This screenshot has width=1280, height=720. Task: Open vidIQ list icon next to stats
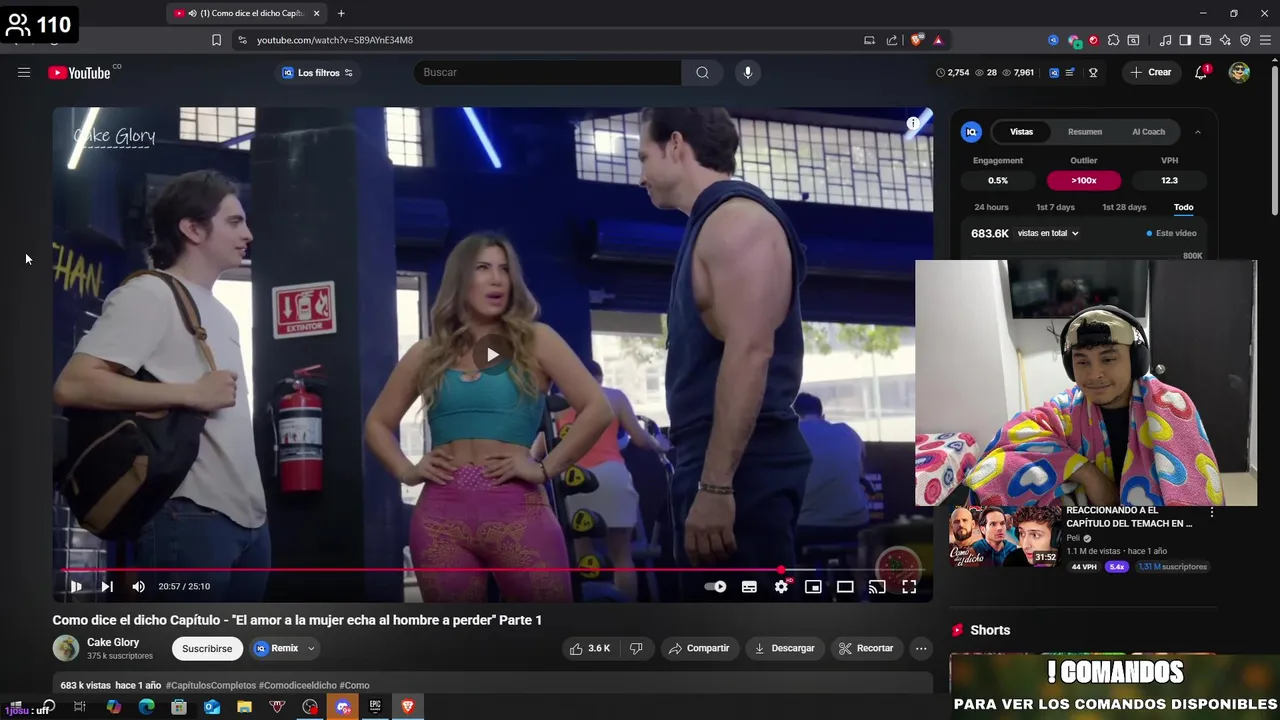point(1070,72)
